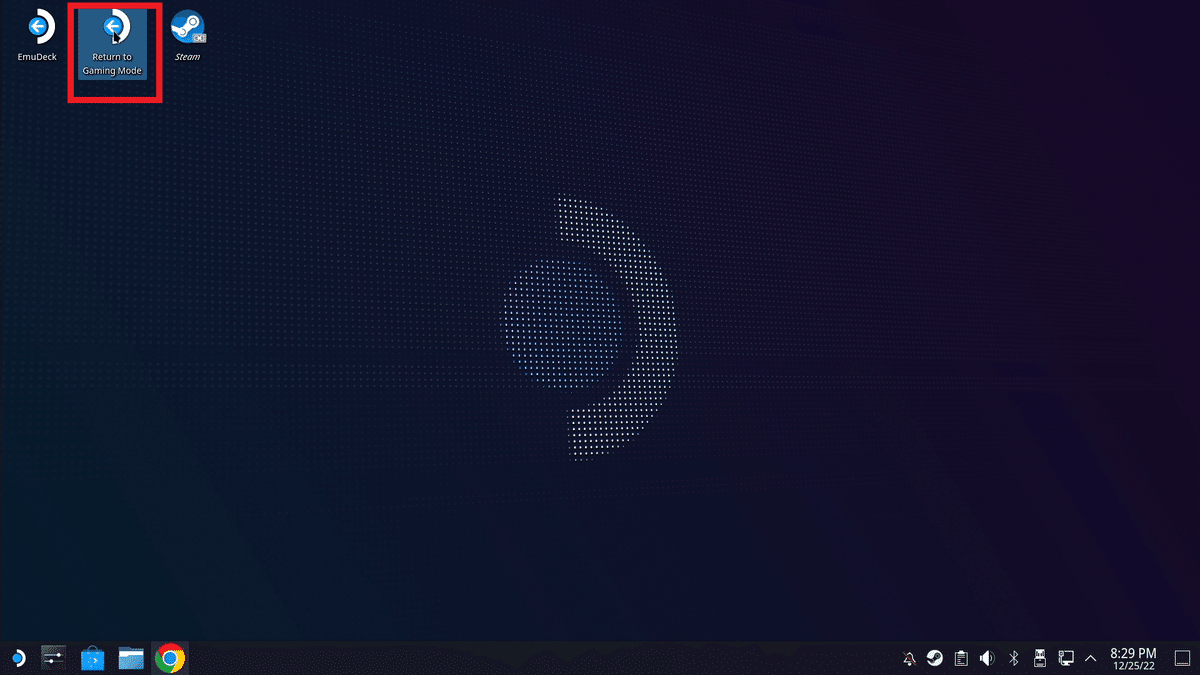Screen dimensions: 1200x675
Task: Click the Show Desktop button
Action: tap(1182, 658)
